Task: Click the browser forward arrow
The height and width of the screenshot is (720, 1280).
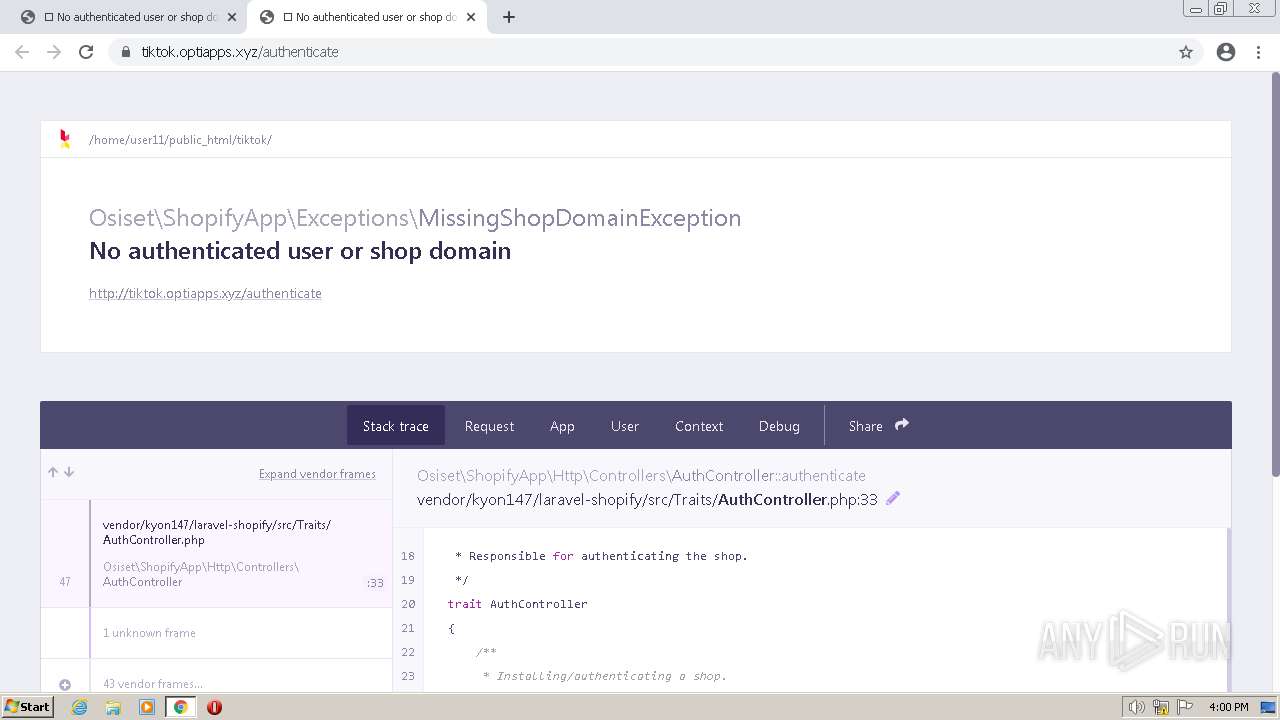Action: point(54,52)
